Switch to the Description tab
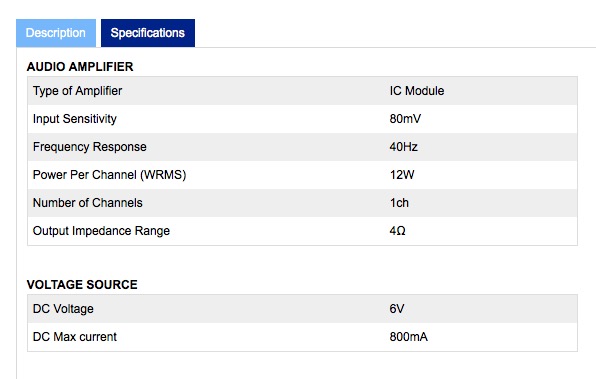596x379 pixels. click(x=56, y=33)
